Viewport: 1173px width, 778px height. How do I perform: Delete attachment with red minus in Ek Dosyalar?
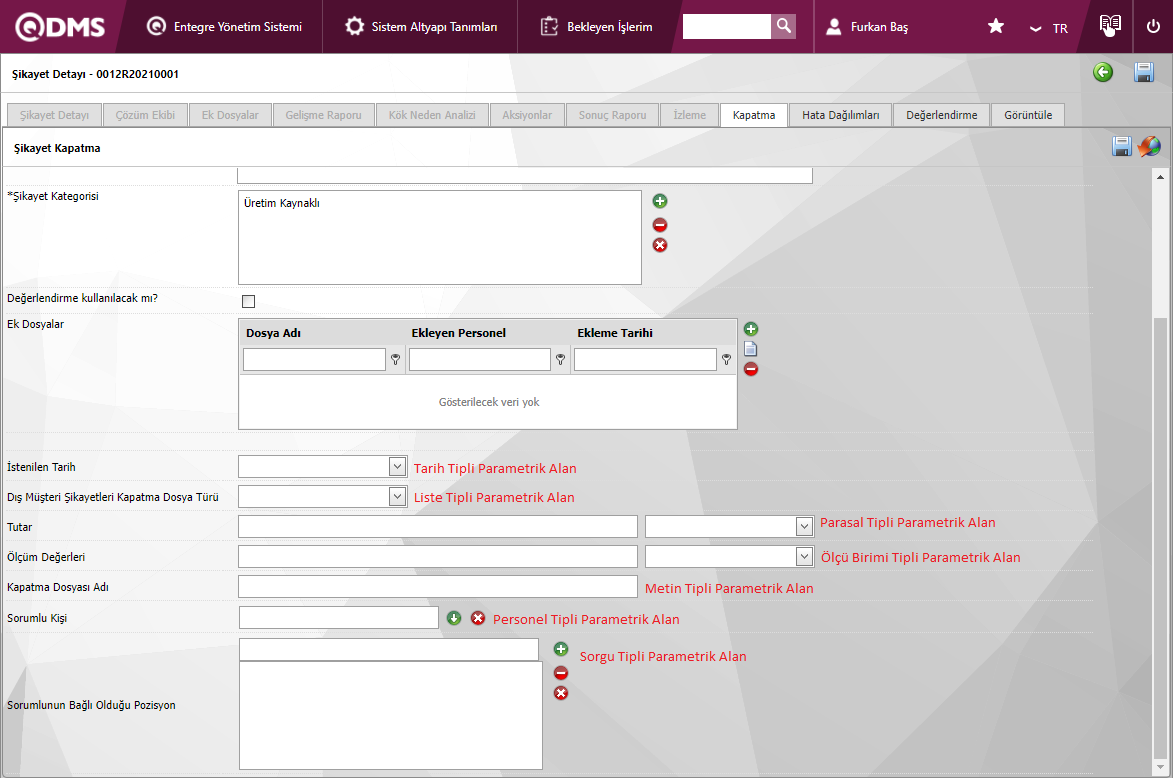pos(751,369)
